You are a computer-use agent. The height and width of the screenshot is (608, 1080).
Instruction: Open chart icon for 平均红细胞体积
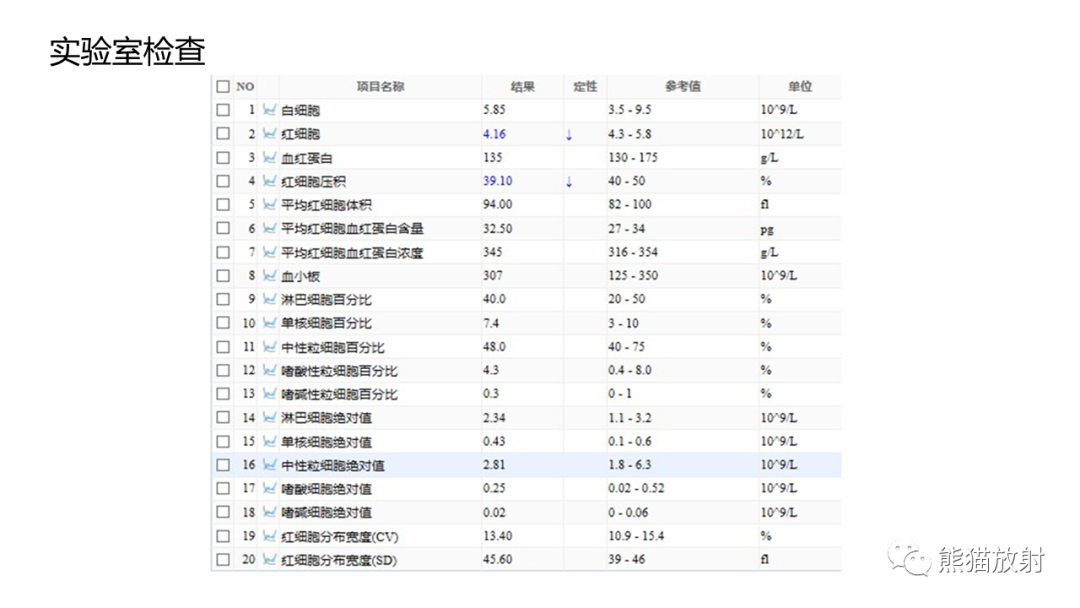tap(269, 205)
